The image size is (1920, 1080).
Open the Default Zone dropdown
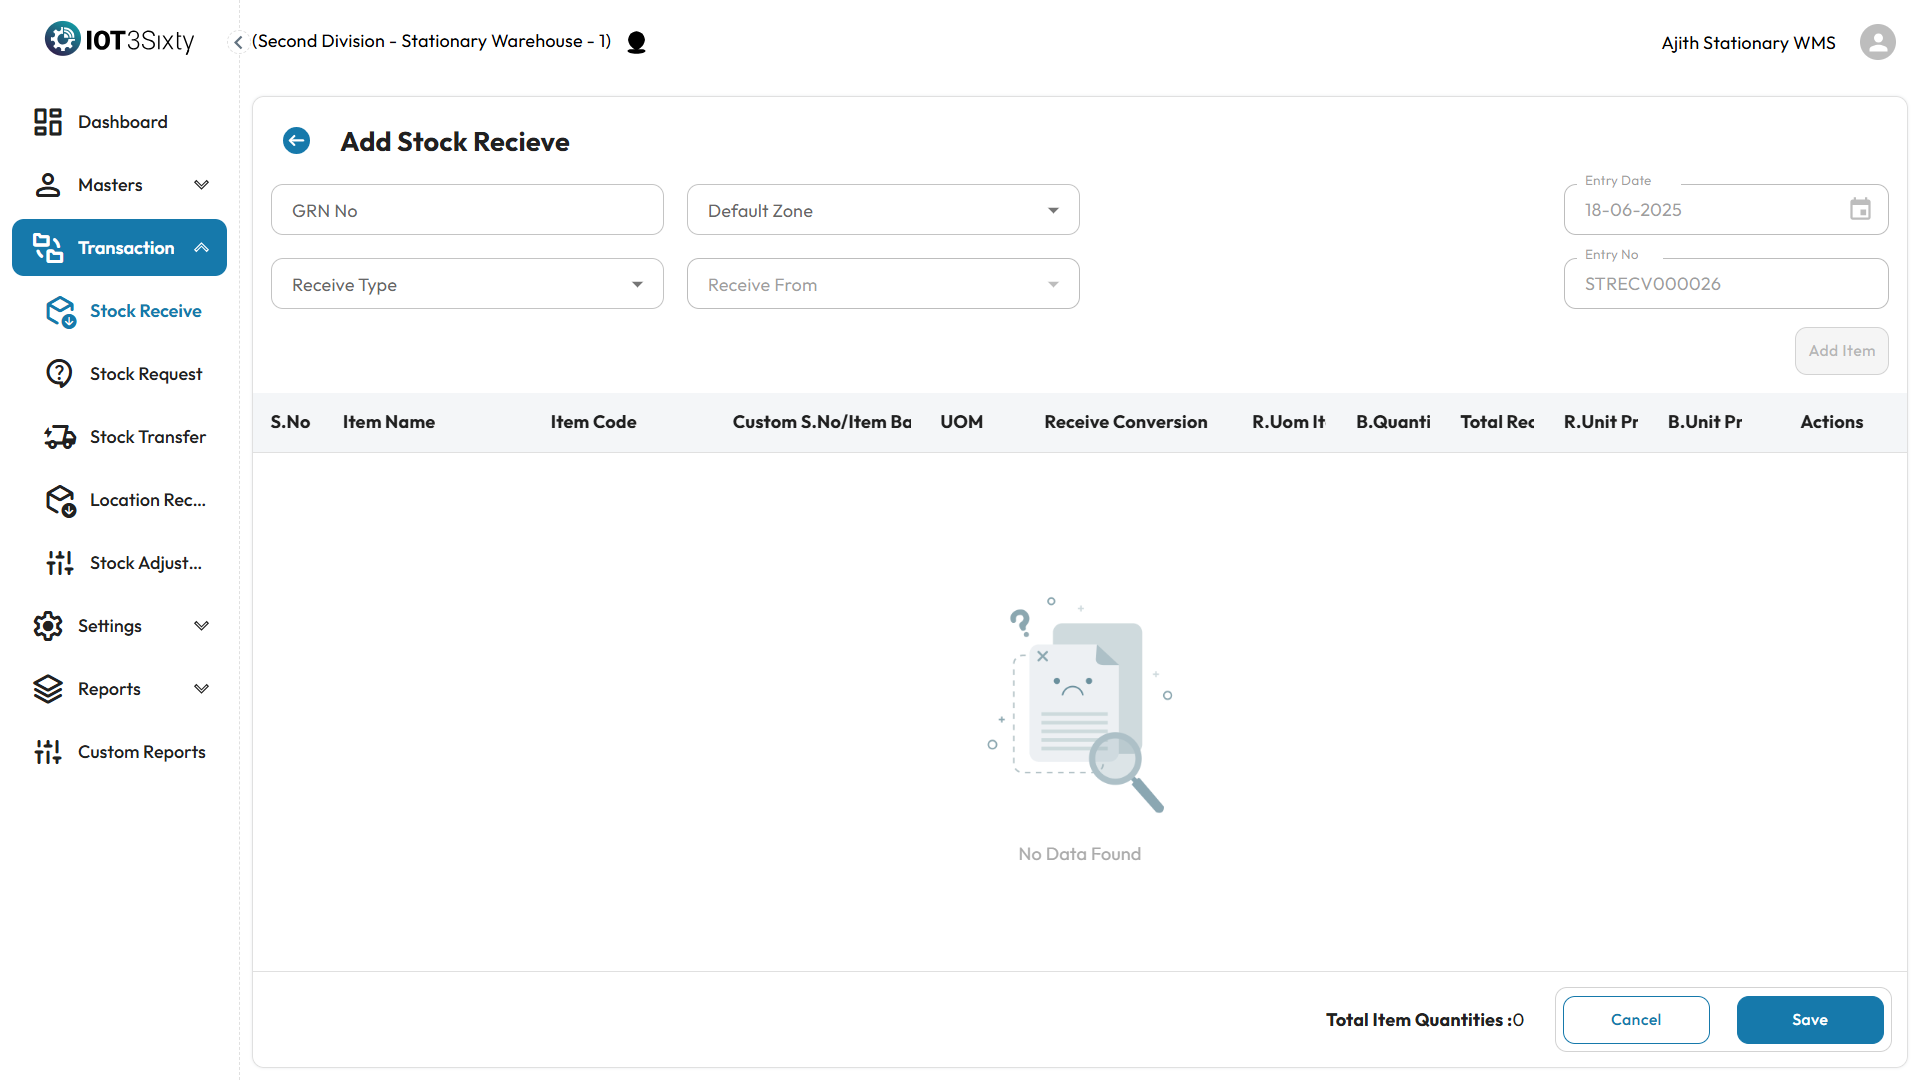coord(882,210)
